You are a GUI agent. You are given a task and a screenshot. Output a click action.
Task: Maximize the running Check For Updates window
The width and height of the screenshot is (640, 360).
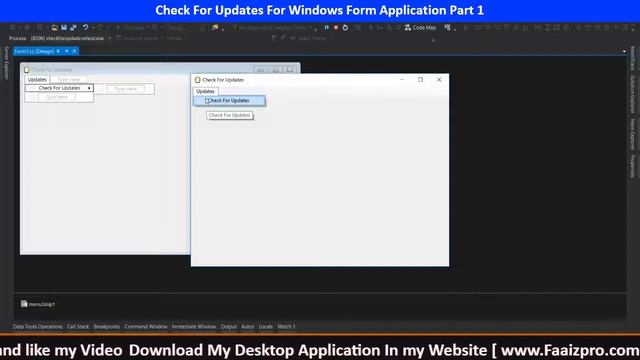coord(420,80)
